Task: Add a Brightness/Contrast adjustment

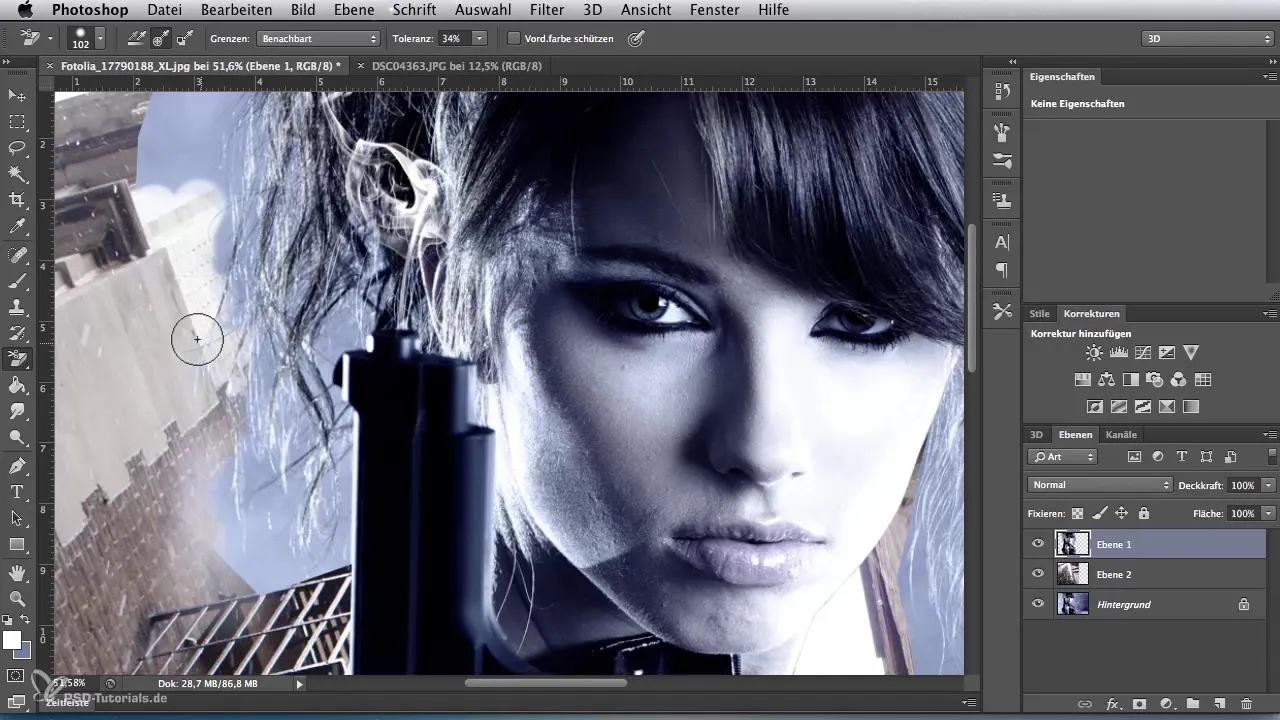Action: 1095,352
